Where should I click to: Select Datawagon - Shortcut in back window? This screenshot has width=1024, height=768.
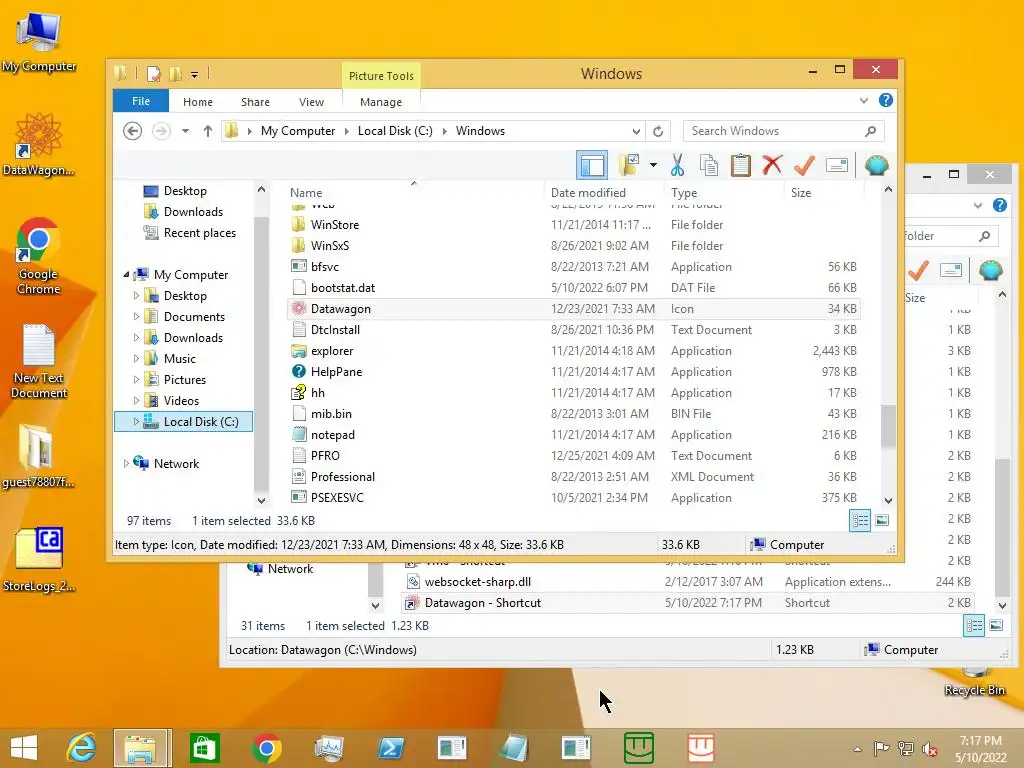(687, 603)
